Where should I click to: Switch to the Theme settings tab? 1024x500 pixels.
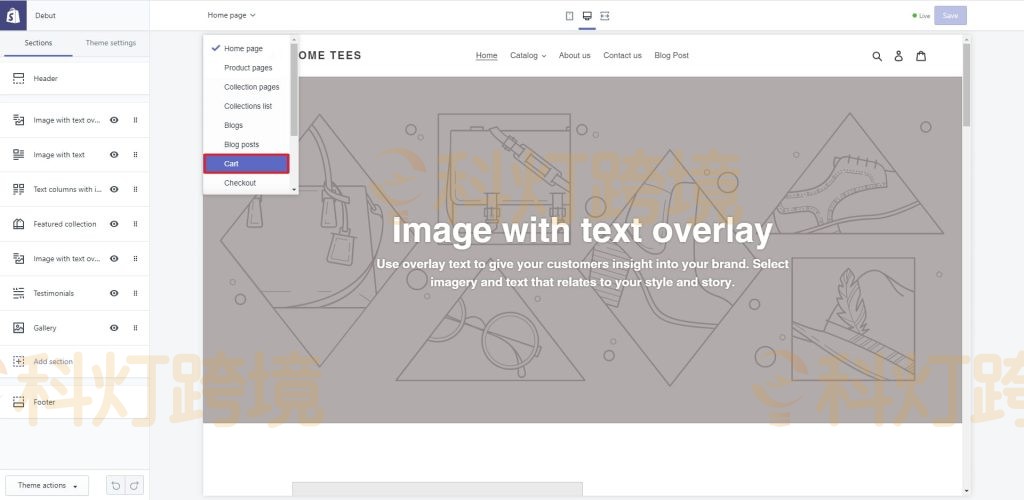pos(110,43)
